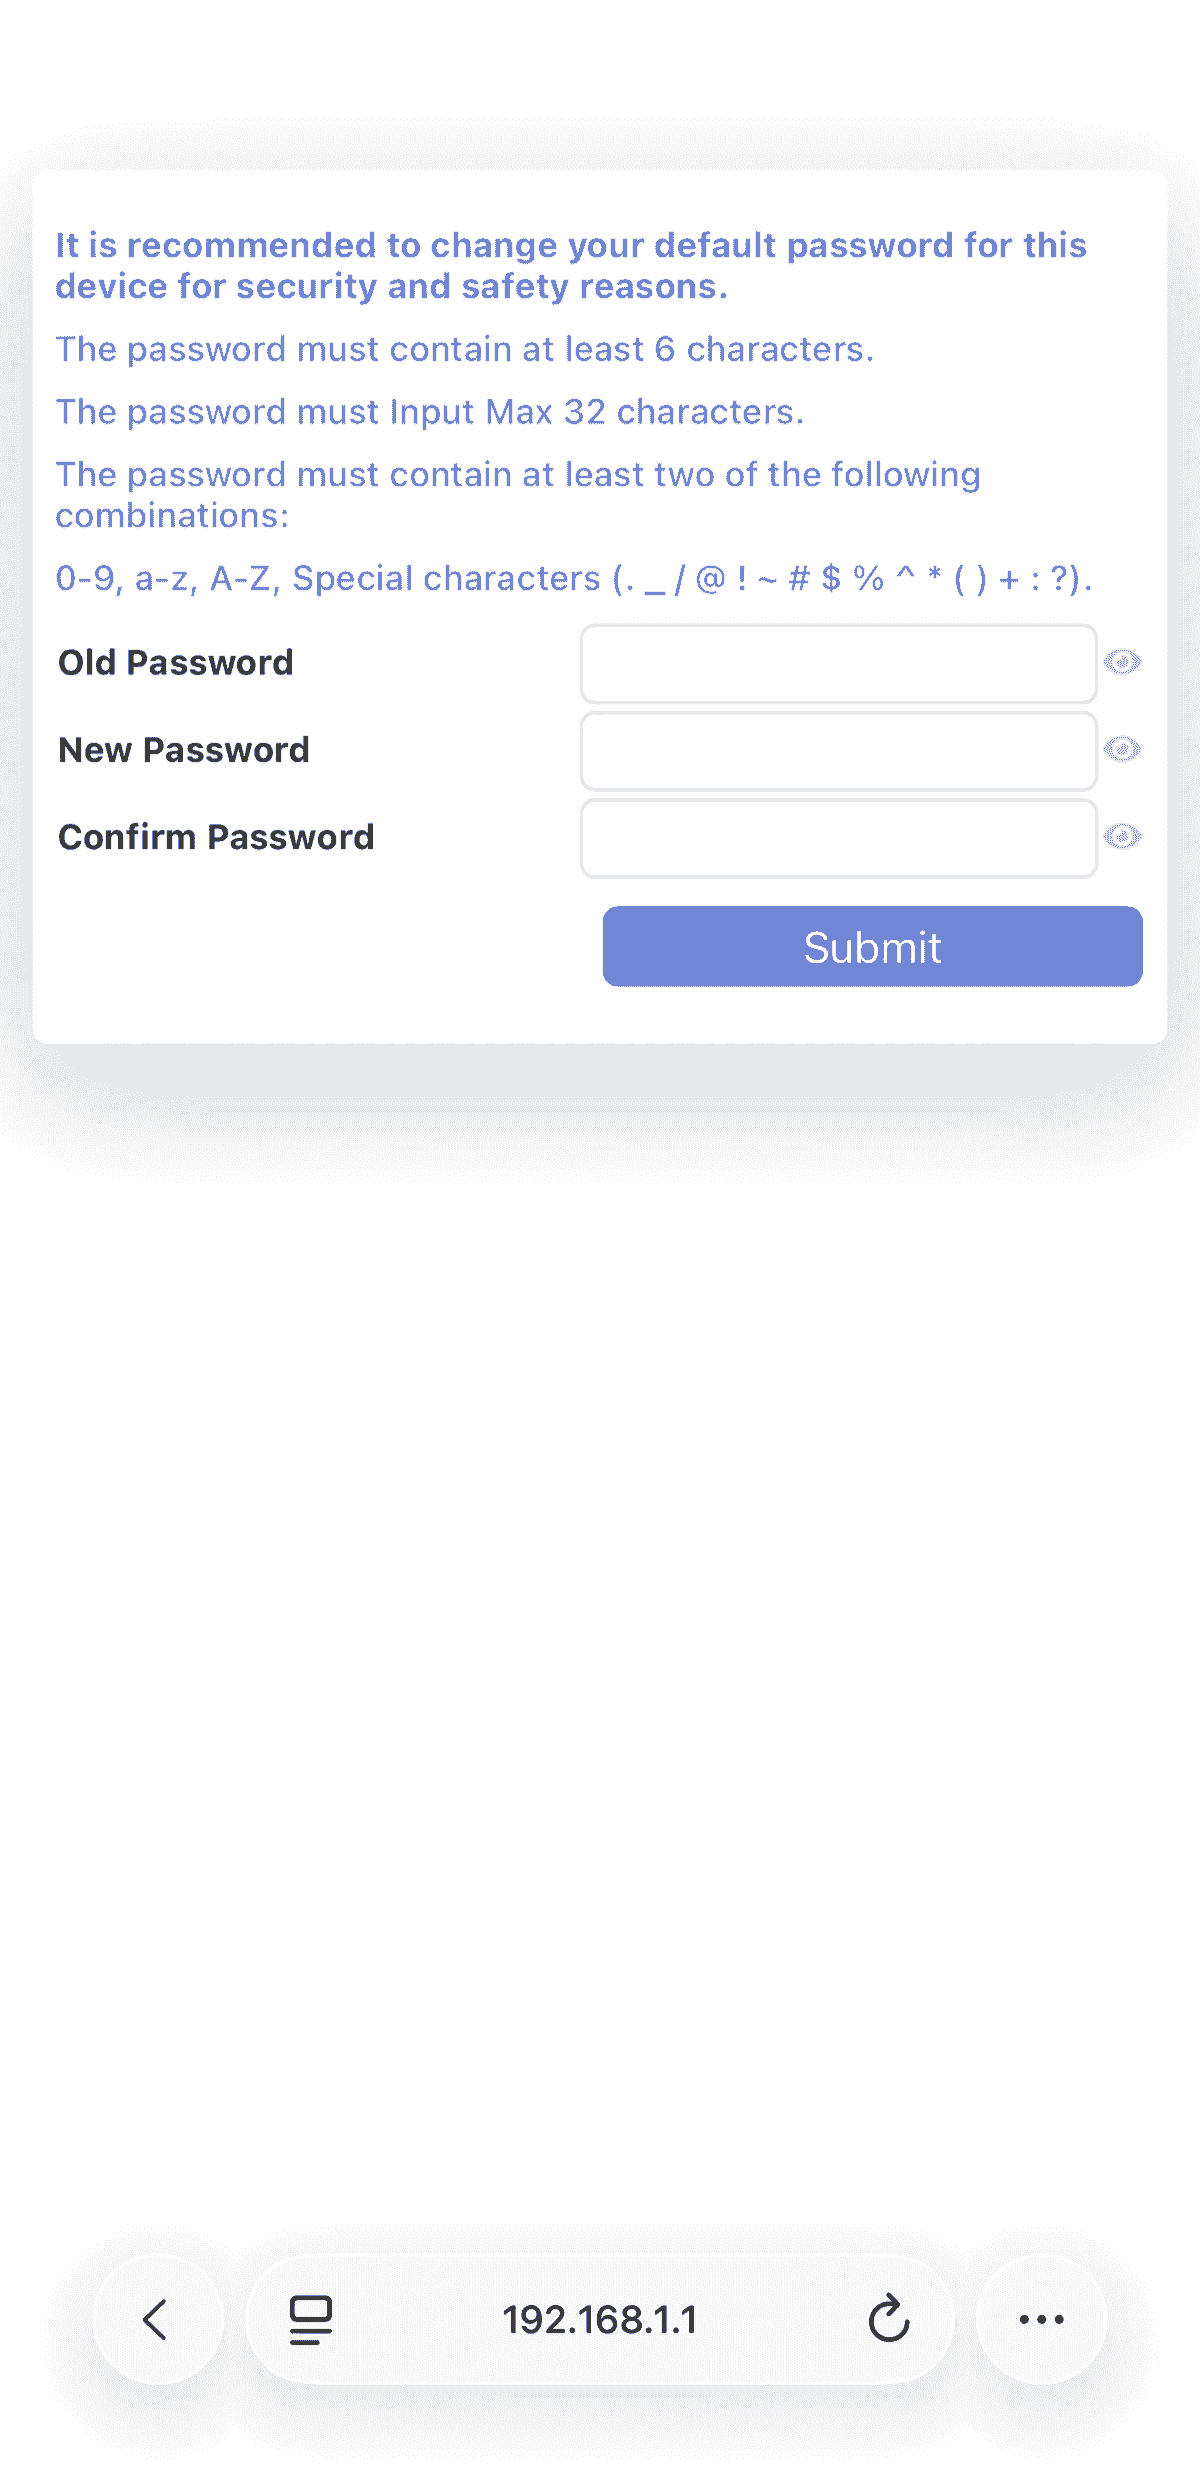Toggle visibility of Confirm Password
The height and width of the screenshot is (2477, 1200).
pos(1122,836)
